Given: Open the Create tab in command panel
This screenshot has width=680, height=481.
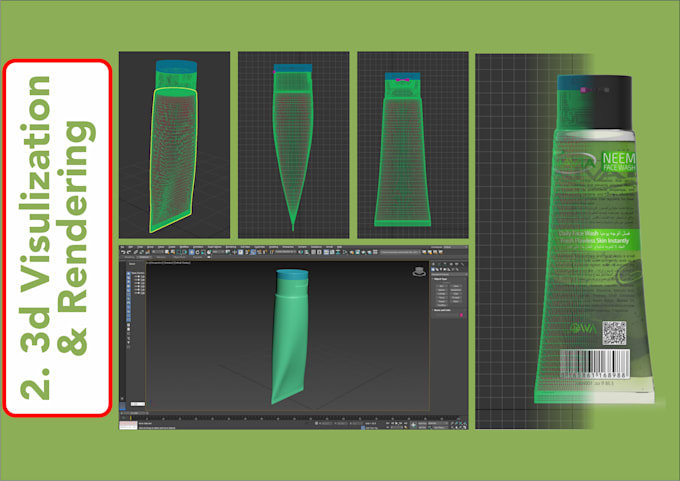Looking at the screenshot, I should (435, 264).
